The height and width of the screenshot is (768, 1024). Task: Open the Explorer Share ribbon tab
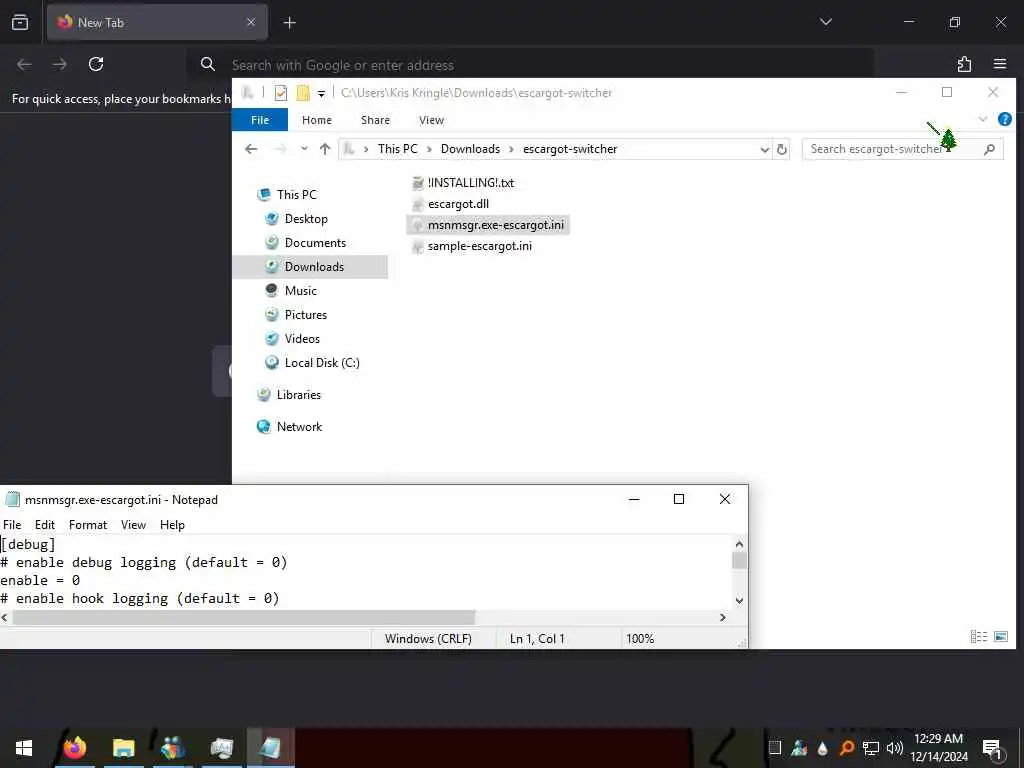375,120
